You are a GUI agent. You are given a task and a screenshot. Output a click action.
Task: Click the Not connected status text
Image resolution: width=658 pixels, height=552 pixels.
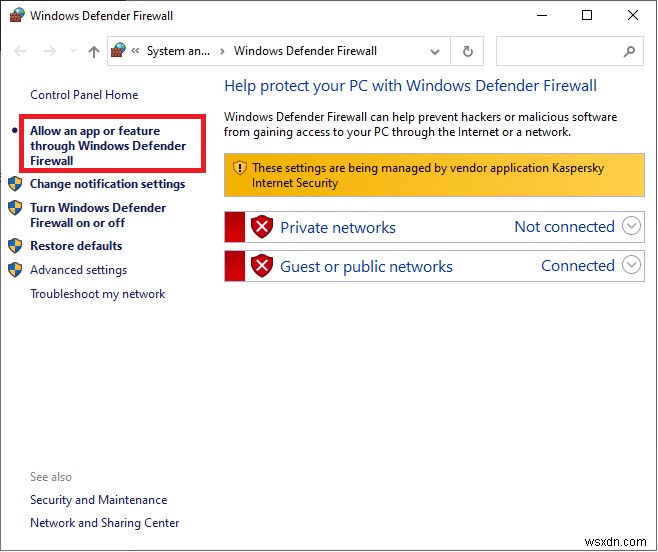coord(564,227)
